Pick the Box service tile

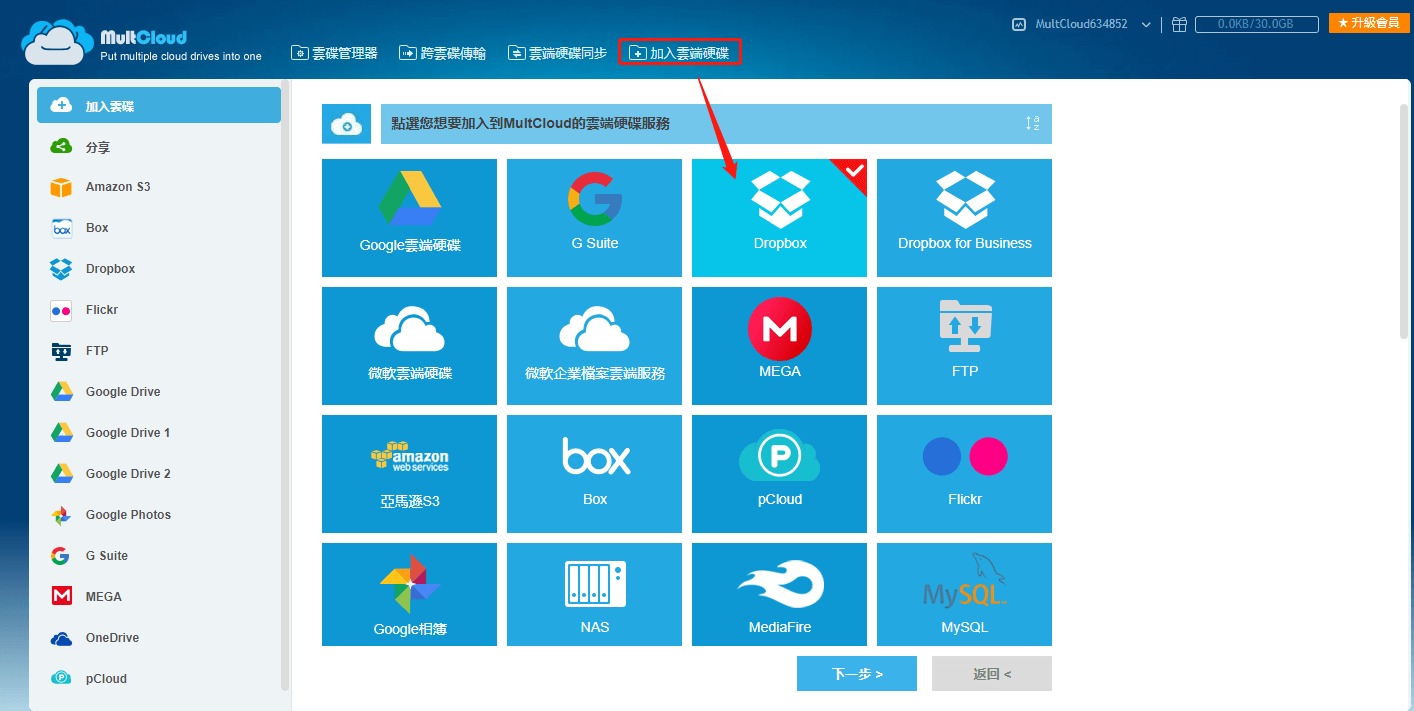[x=594, y=474]
